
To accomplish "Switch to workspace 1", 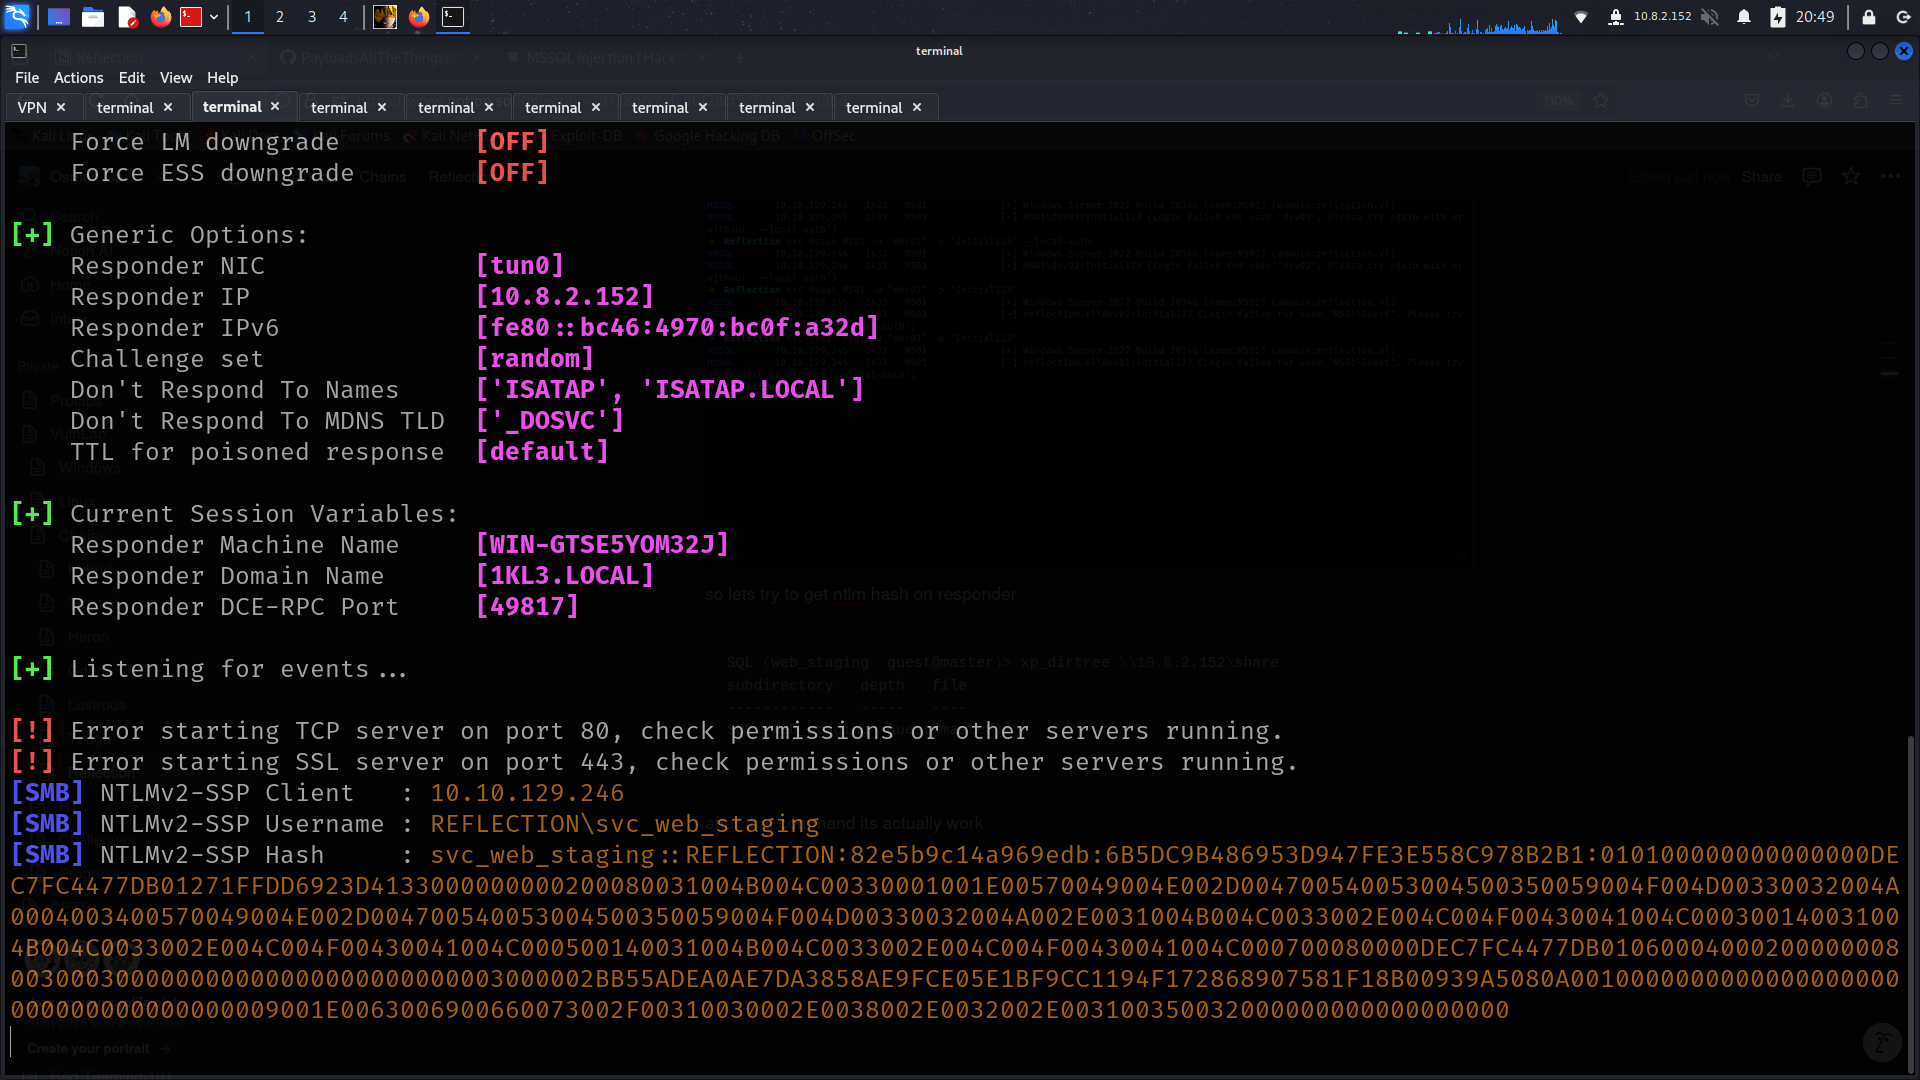I will (248, 17).
